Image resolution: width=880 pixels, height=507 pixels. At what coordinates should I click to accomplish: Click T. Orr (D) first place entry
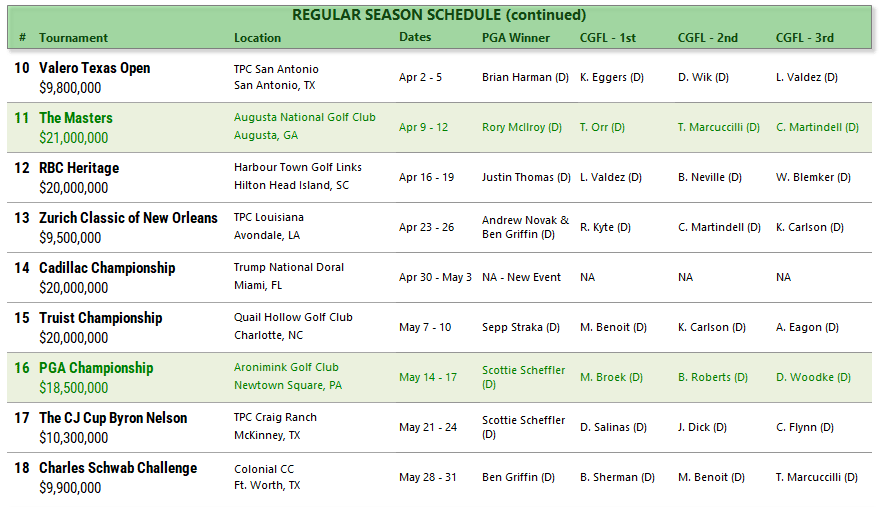[602, 127]
